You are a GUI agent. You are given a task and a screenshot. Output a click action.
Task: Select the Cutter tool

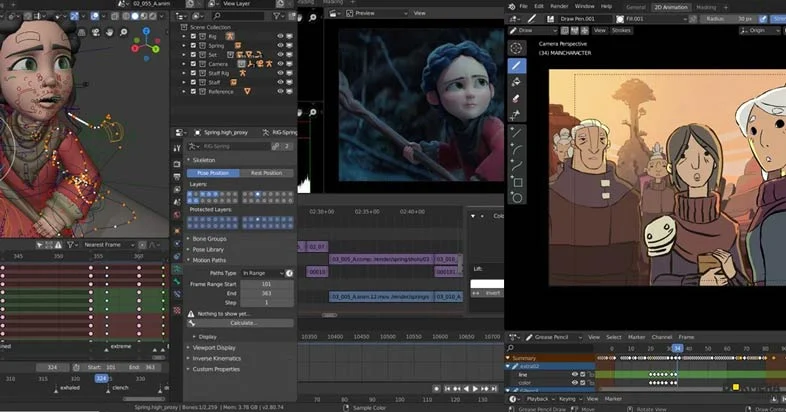point(516,115)
